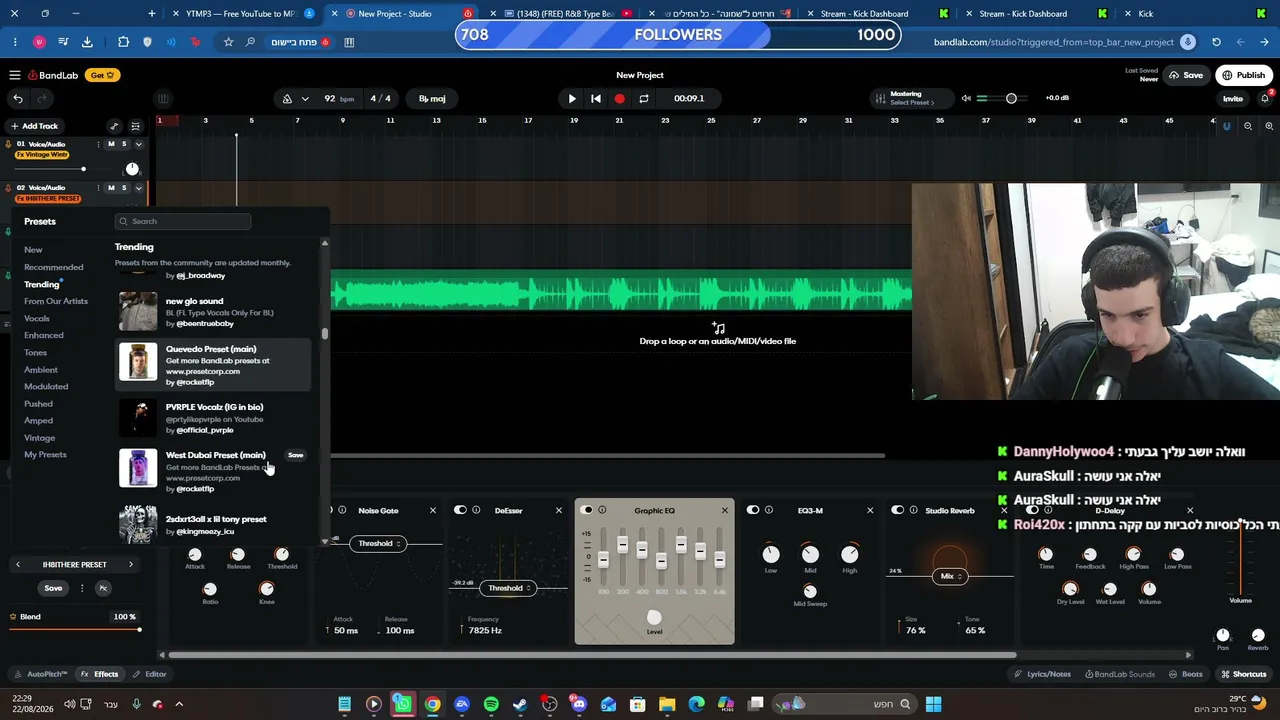Edit the 92 bpm tempo value
1280x720 pixels.
coord(330,98)
